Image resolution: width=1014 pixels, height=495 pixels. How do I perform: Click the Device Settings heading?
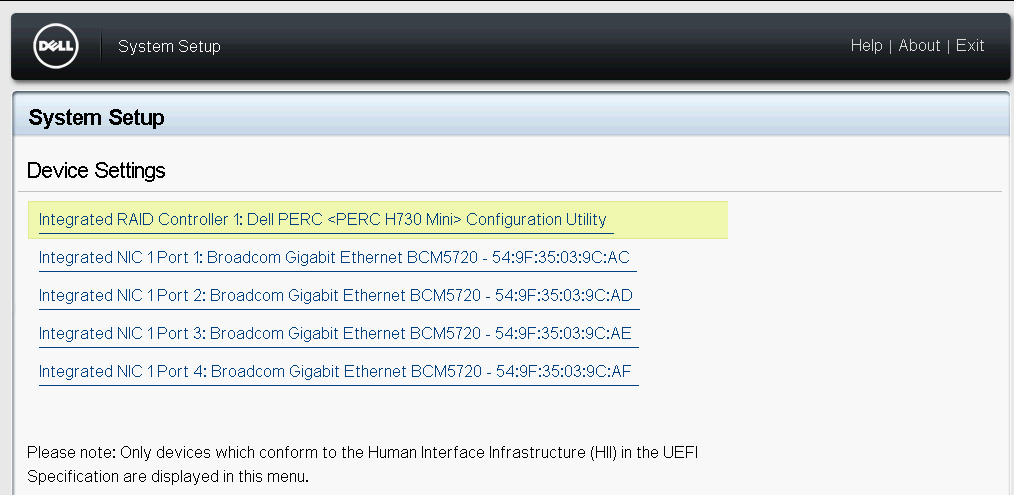coord(96,171)
